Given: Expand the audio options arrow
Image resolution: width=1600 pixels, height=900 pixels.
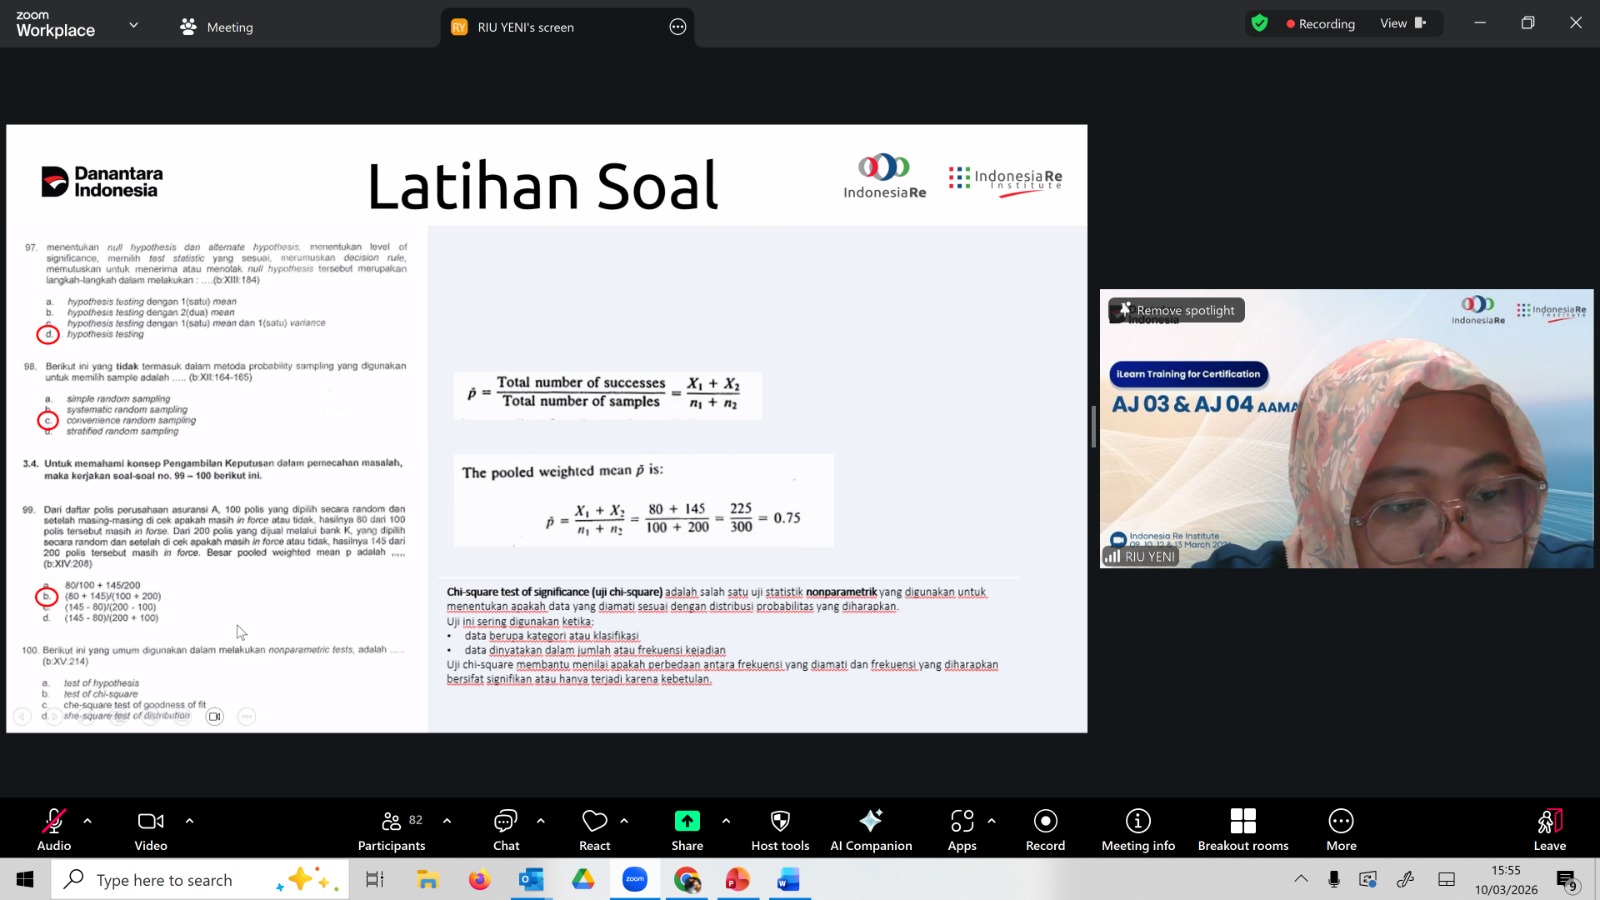Looking at the screenshot, I should click(88, 821).
